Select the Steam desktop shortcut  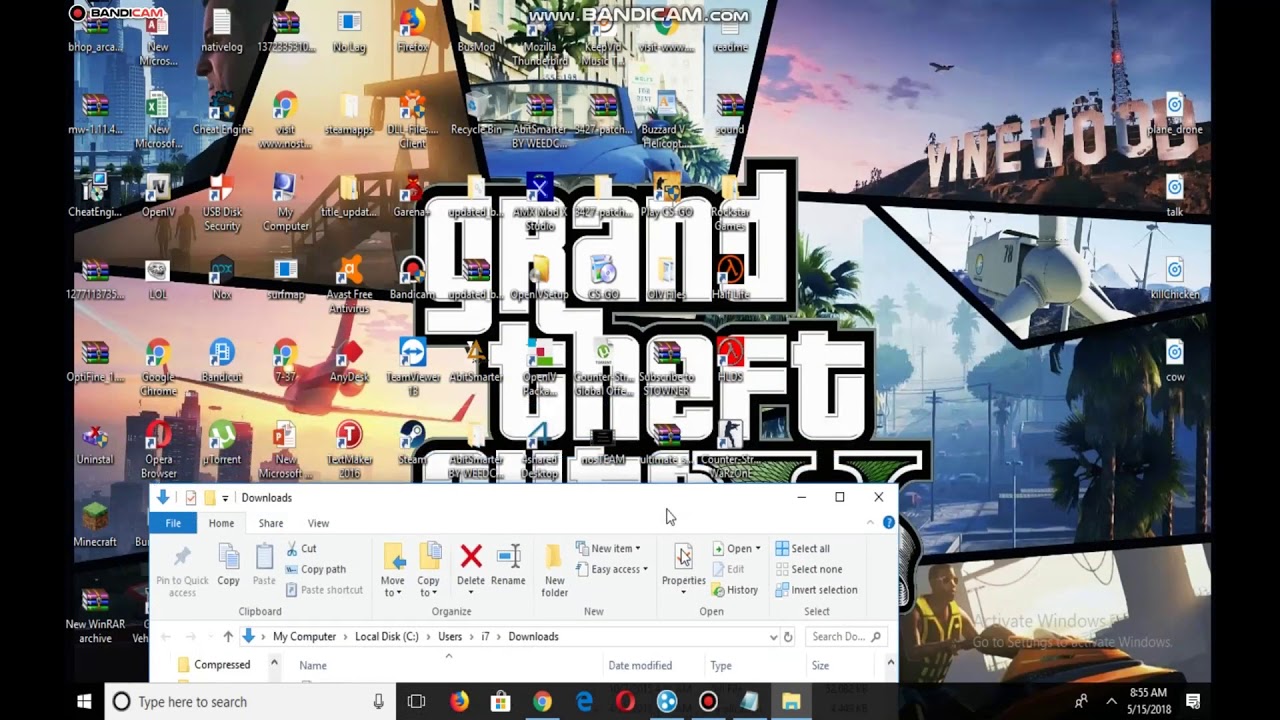tap(412, 443)
